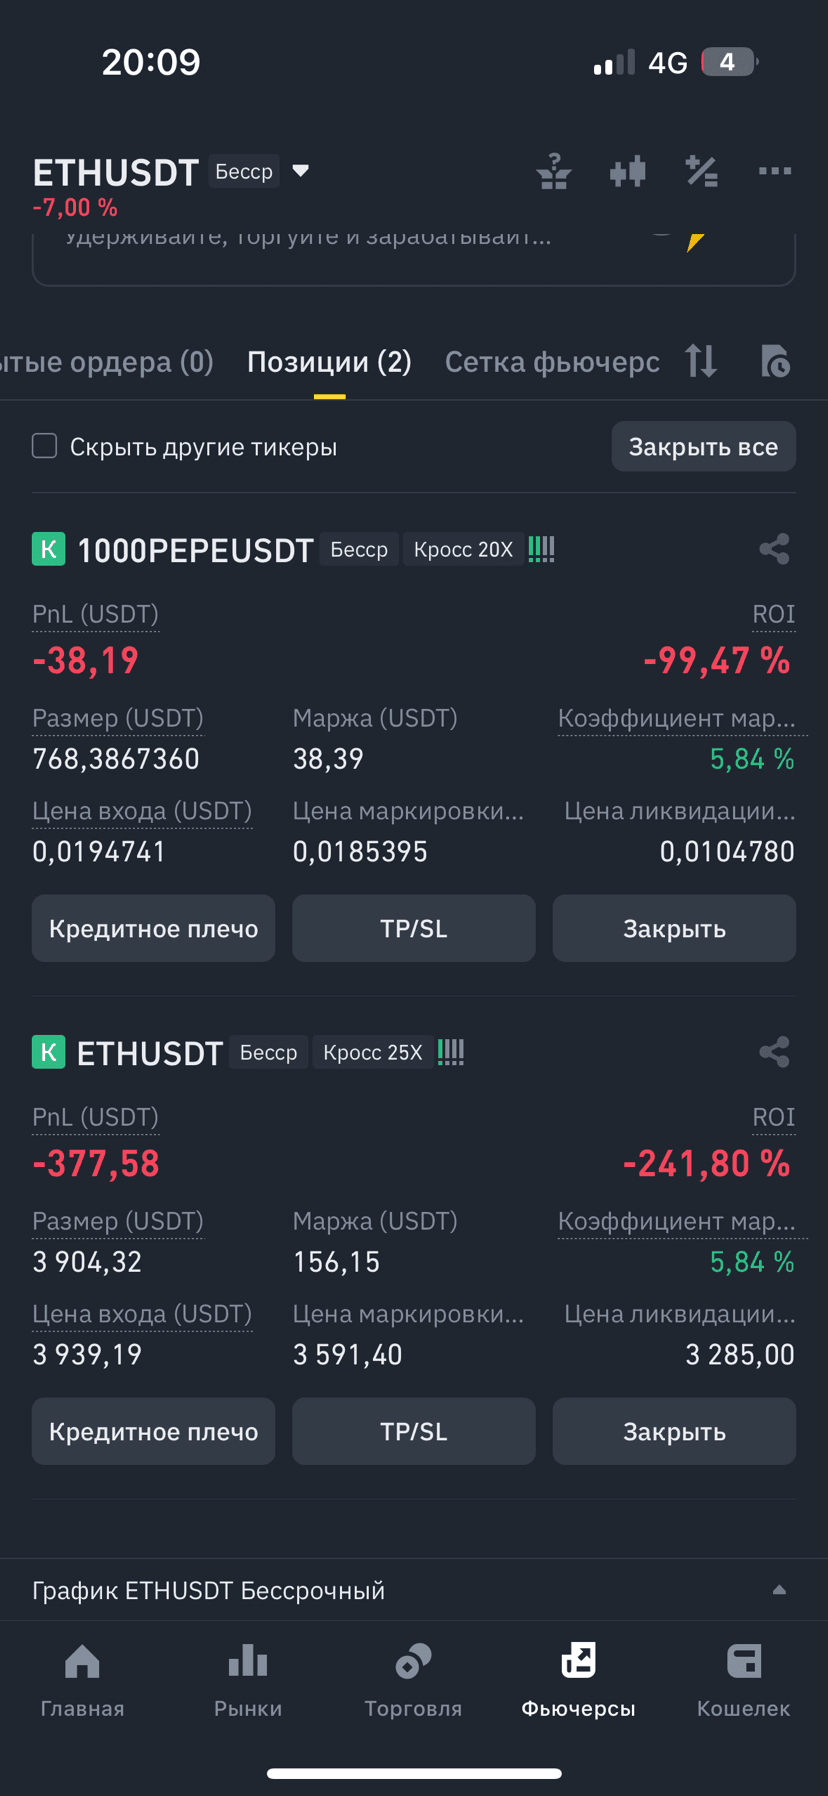Share the ETHUSDT position

click(x=774, y=1052)
